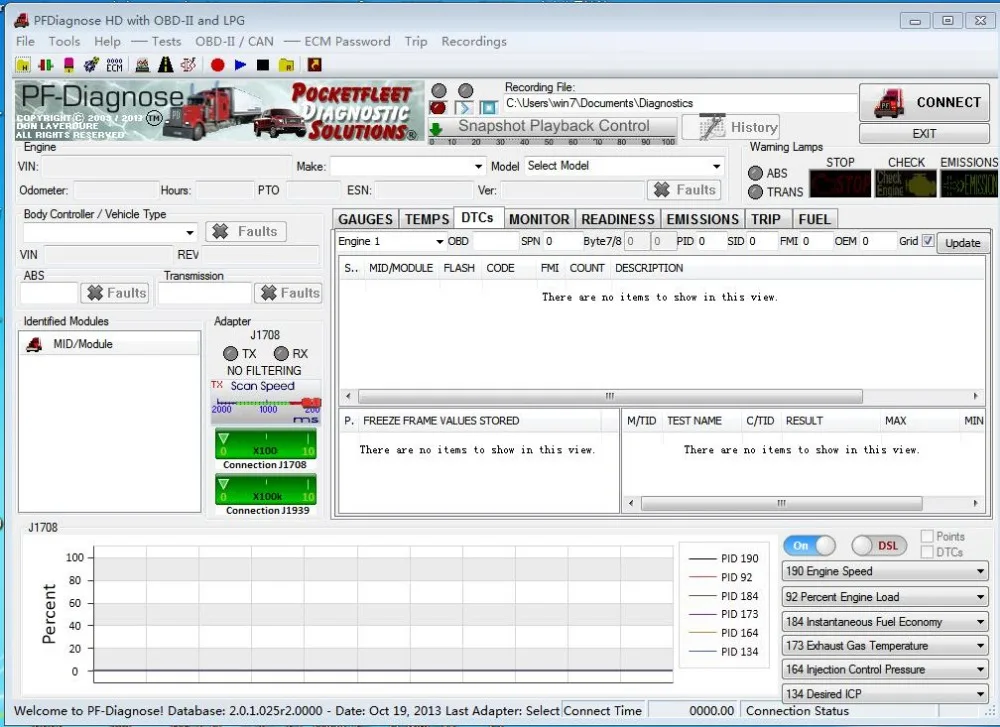Toggle the DSL switch
The width and height of the screenshot is (1000, 727).
click(x=879, y=545)
